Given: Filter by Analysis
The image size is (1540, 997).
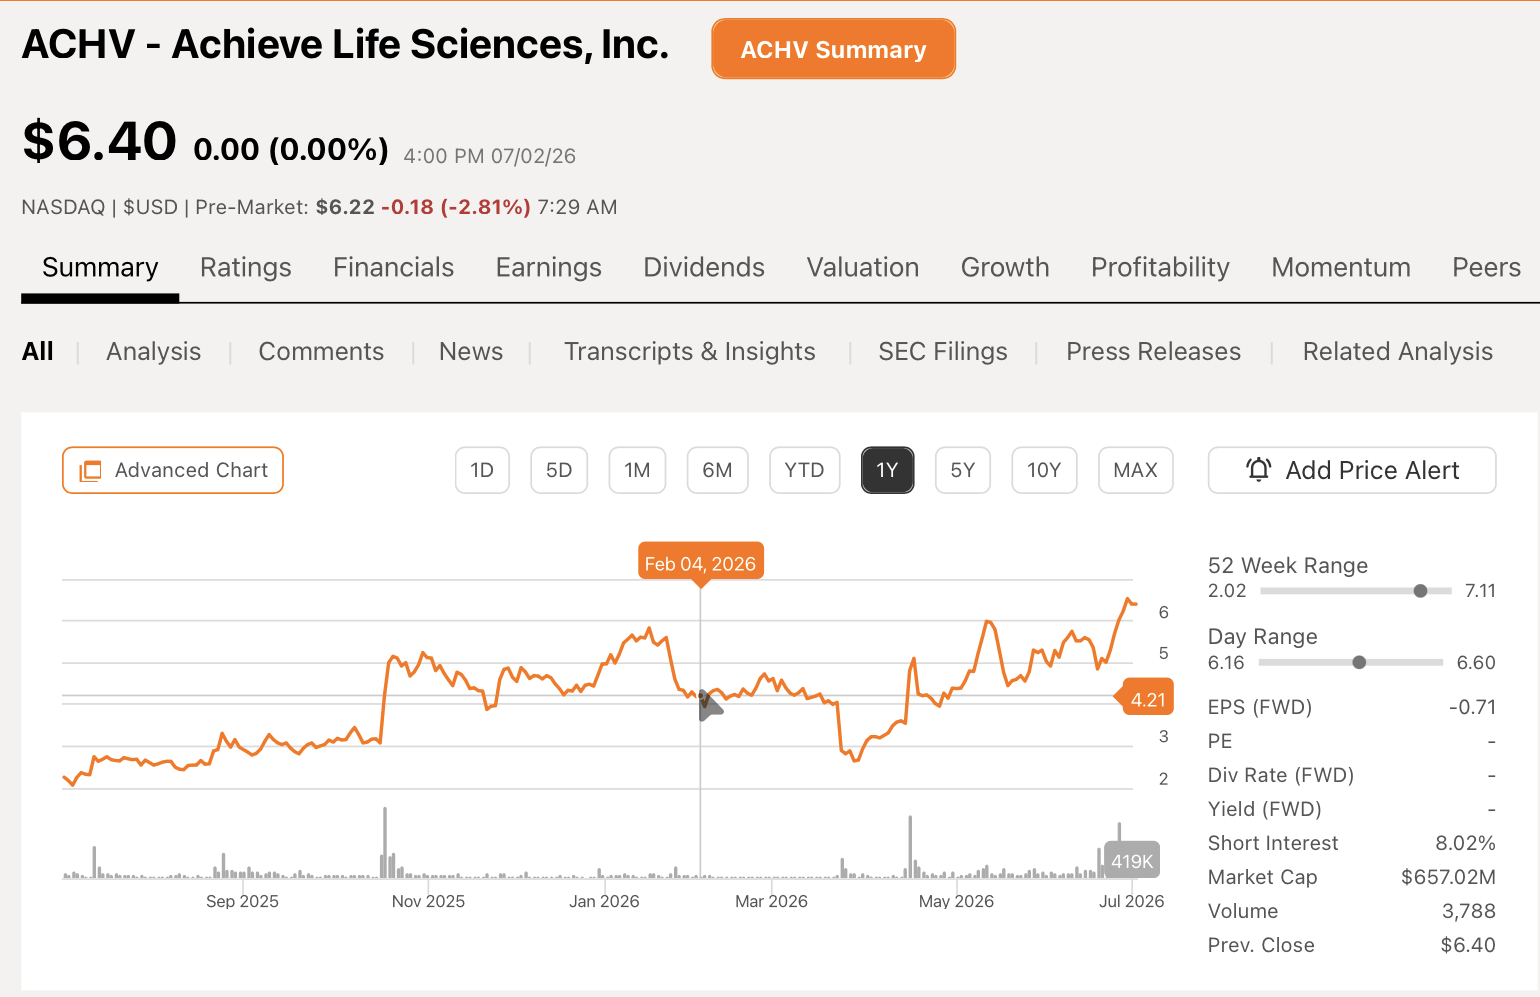Looking at the screenshot, I should (154, 352).
